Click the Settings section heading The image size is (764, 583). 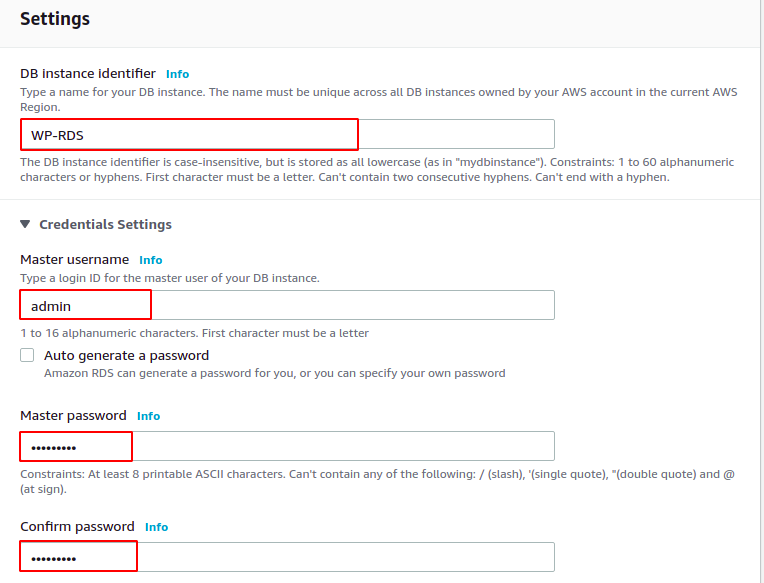(55, 19)
